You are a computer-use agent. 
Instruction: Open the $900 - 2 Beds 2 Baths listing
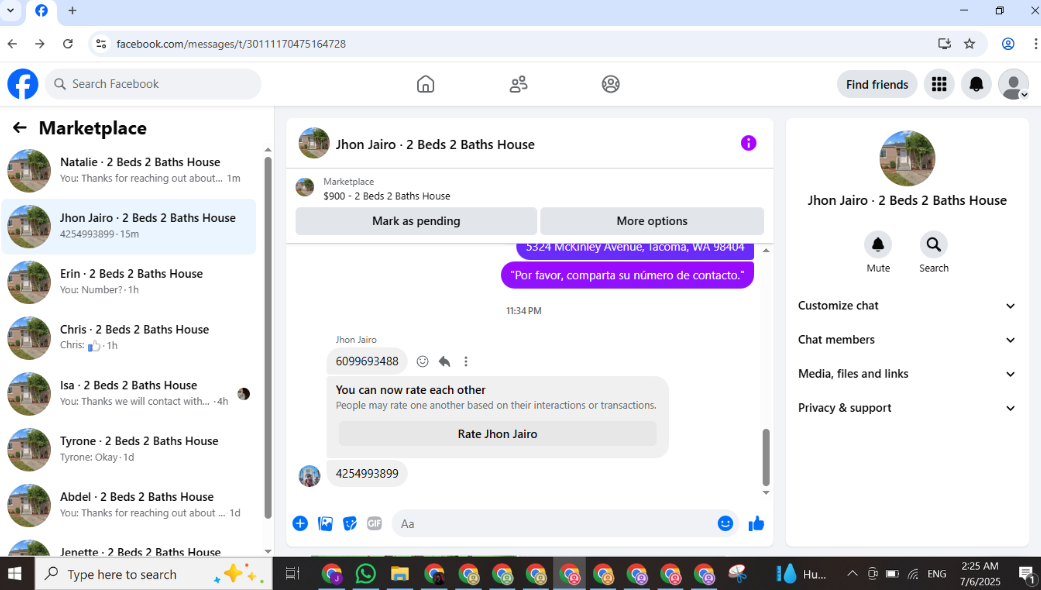(x=386, y=196)
